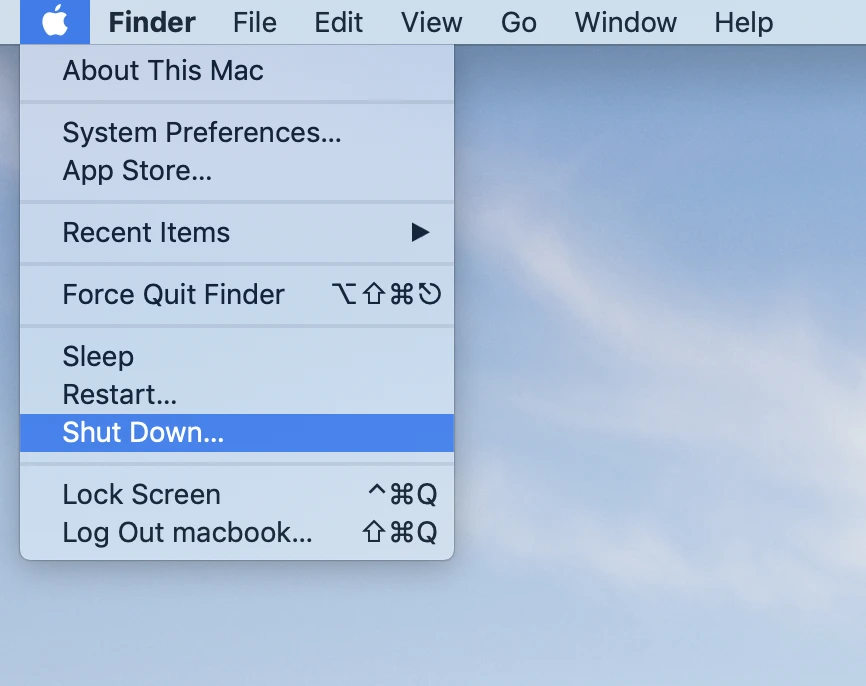Open About This Mac

163,70
